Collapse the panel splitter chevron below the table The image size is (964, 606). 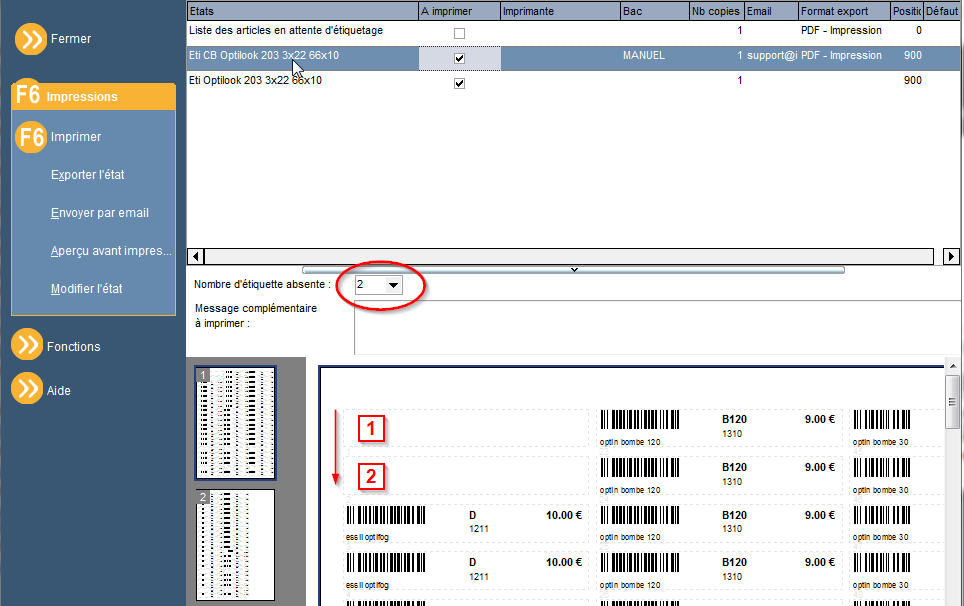[x=574, y=270]
